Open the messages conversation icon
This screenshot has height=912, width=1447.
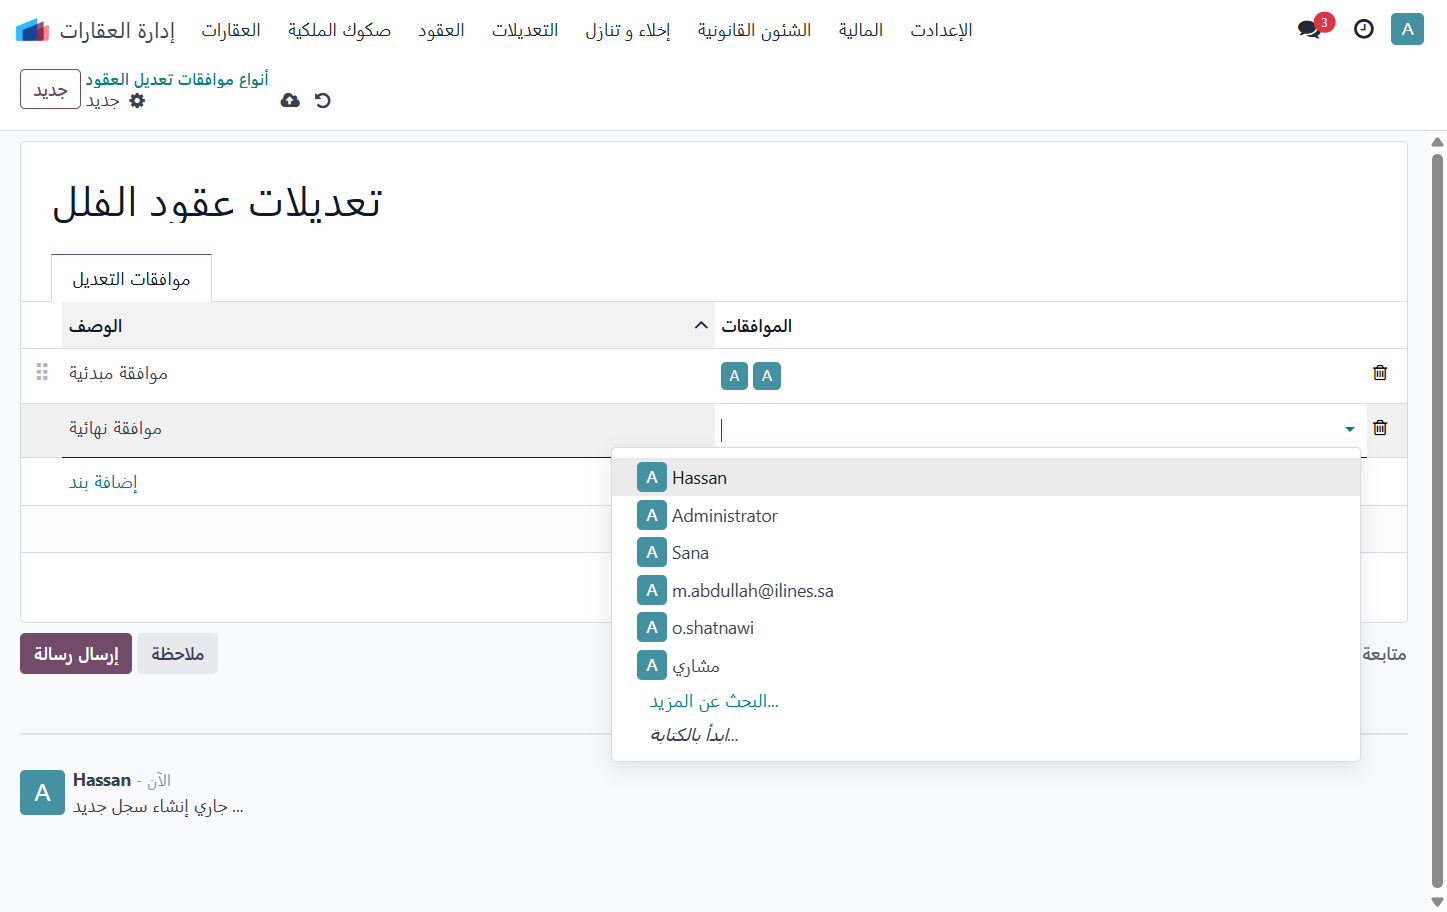coord(1310,29)
